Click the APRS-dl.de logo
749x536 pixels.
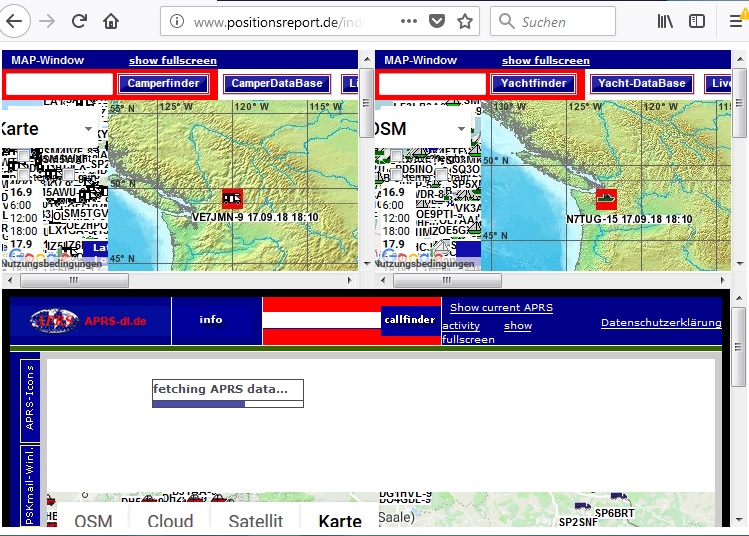88,321
